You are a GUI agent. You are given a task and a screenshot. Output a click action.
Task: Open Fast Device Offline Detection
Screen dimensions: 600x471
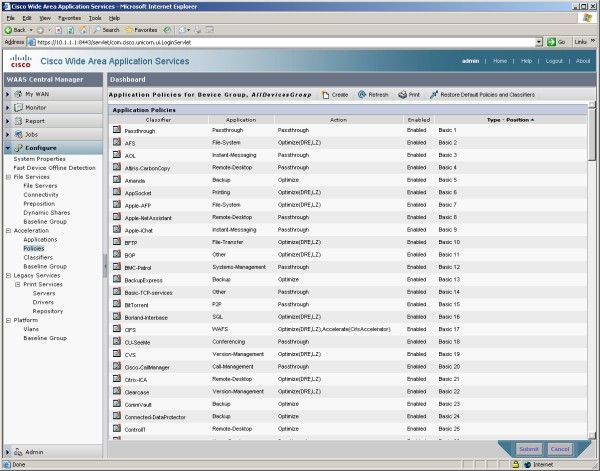[x=54, y=168]
